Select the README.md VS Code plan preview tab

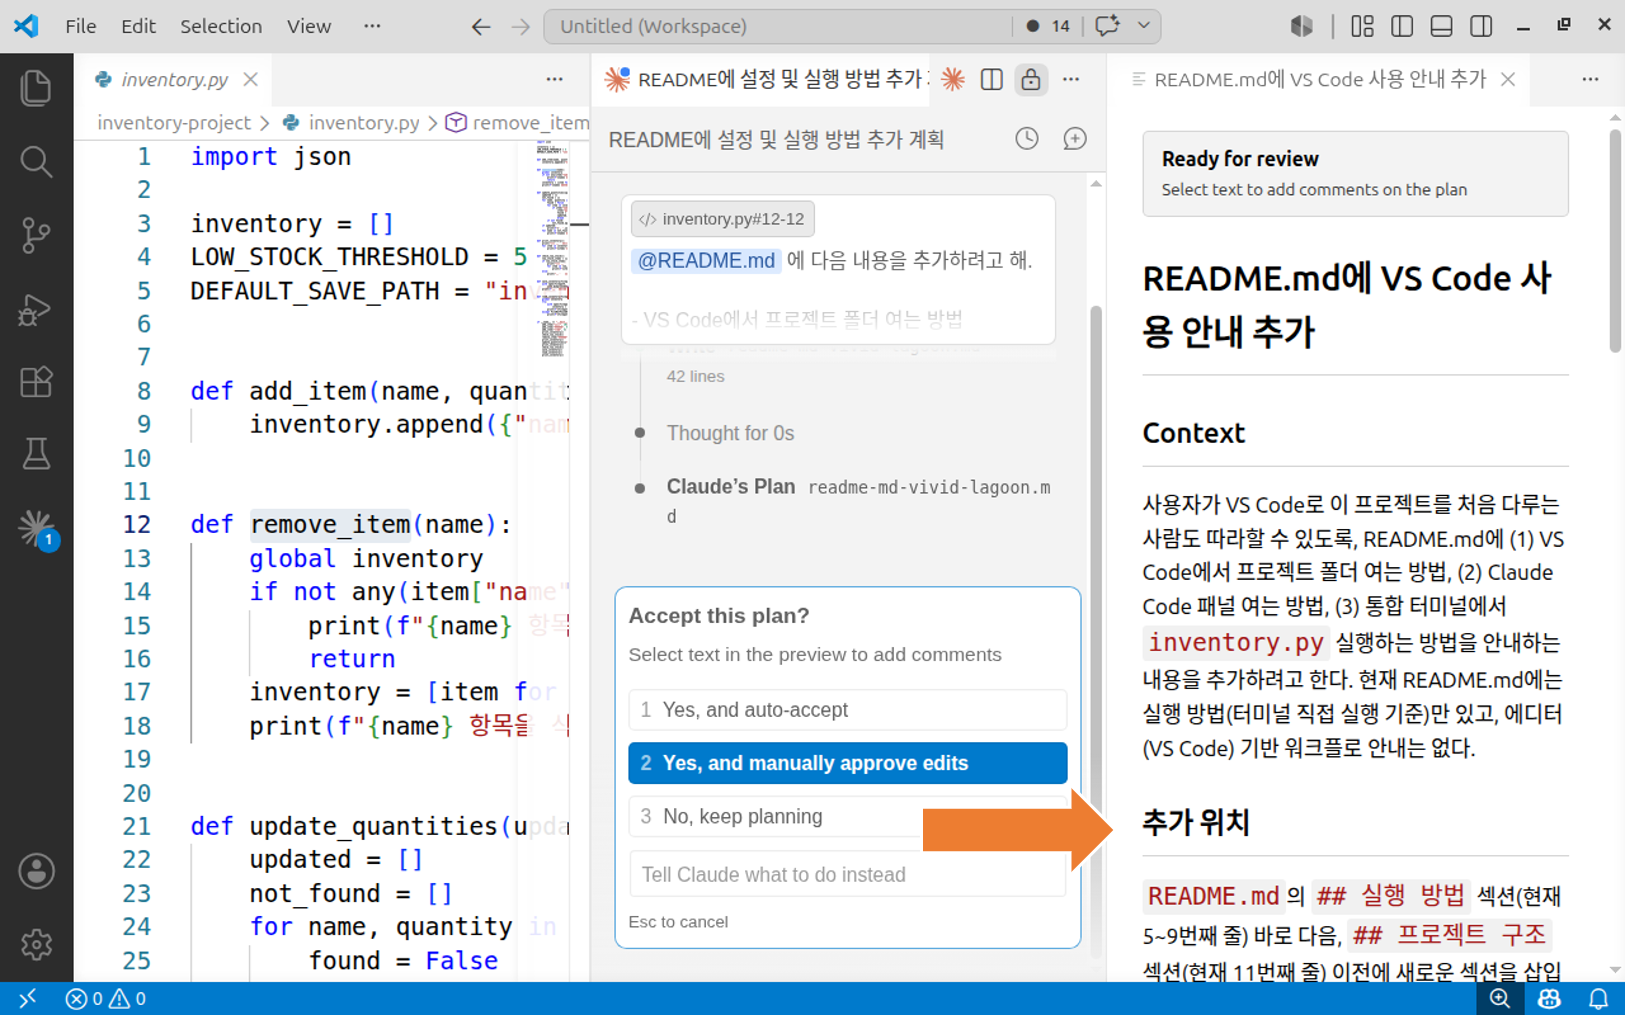point(1318,79)
